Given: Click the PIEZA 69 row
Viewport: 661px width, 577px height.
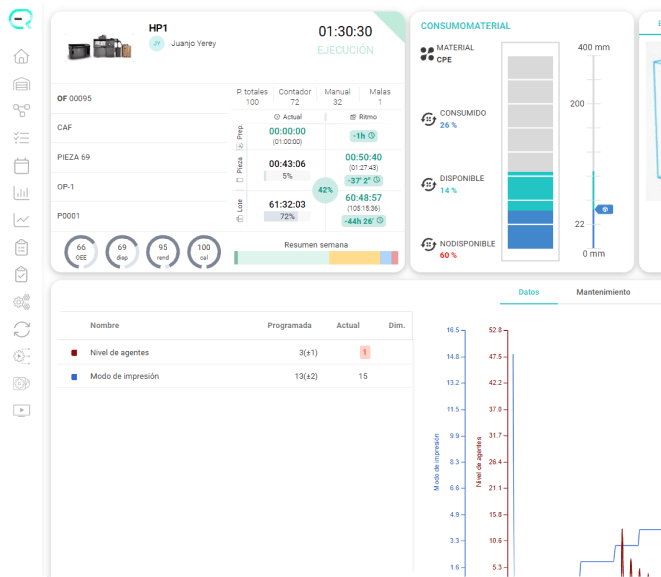Looking at the screenshot, I should tap(139, 157).
